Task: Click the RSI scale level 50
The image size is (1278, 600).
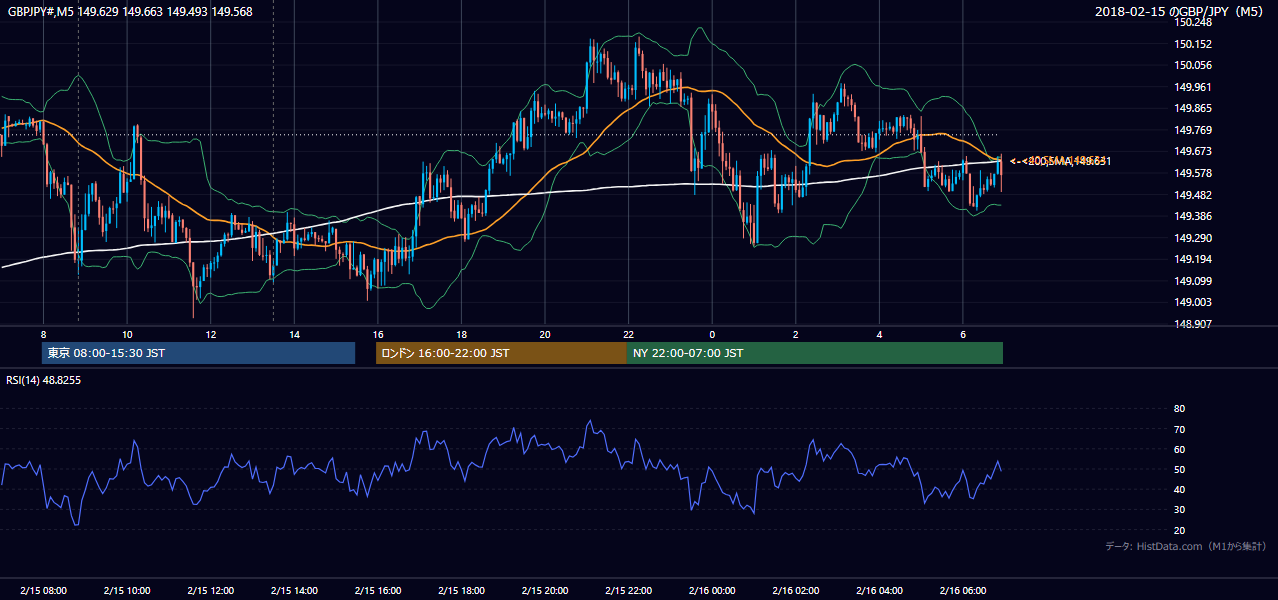Action: 1179,469
